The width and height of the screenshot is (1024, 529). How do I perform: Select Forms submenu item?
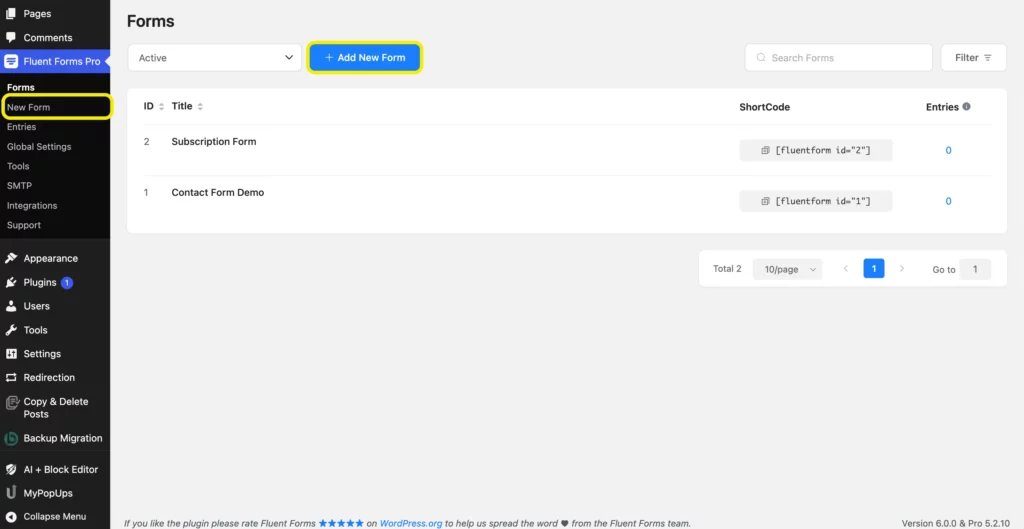pos(21,87)
